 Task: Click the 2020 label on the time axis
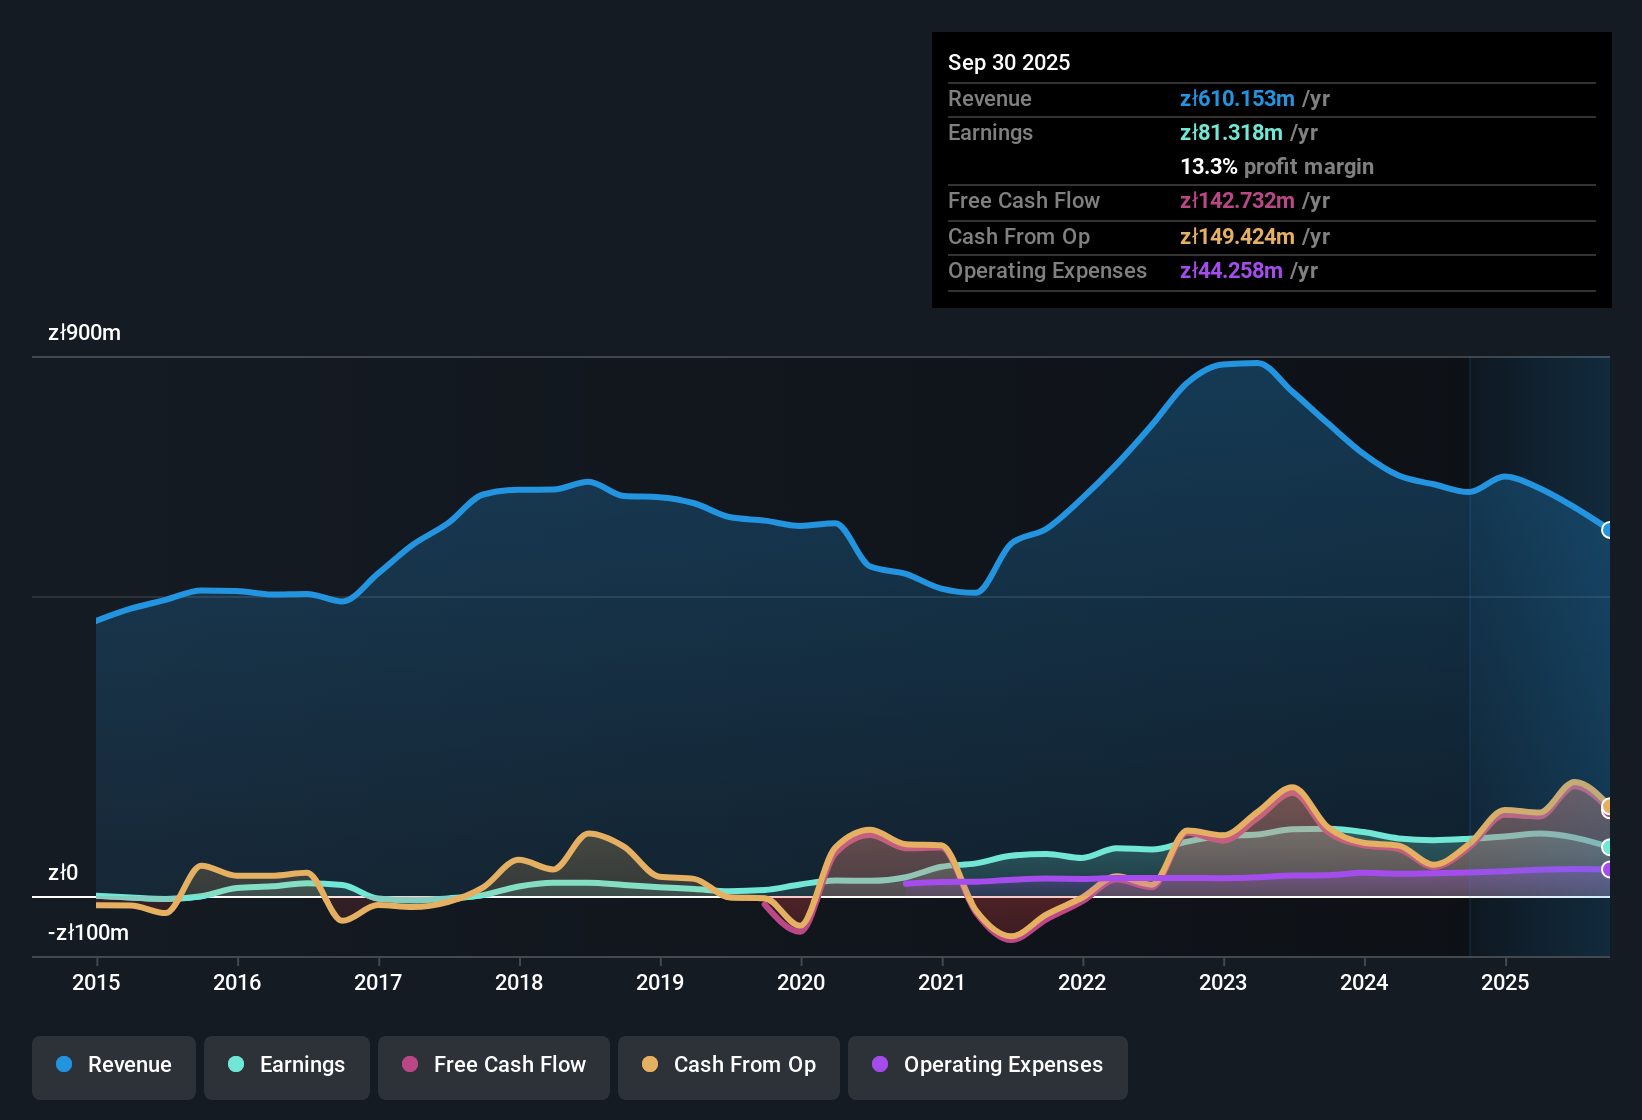tap(801, 983)
